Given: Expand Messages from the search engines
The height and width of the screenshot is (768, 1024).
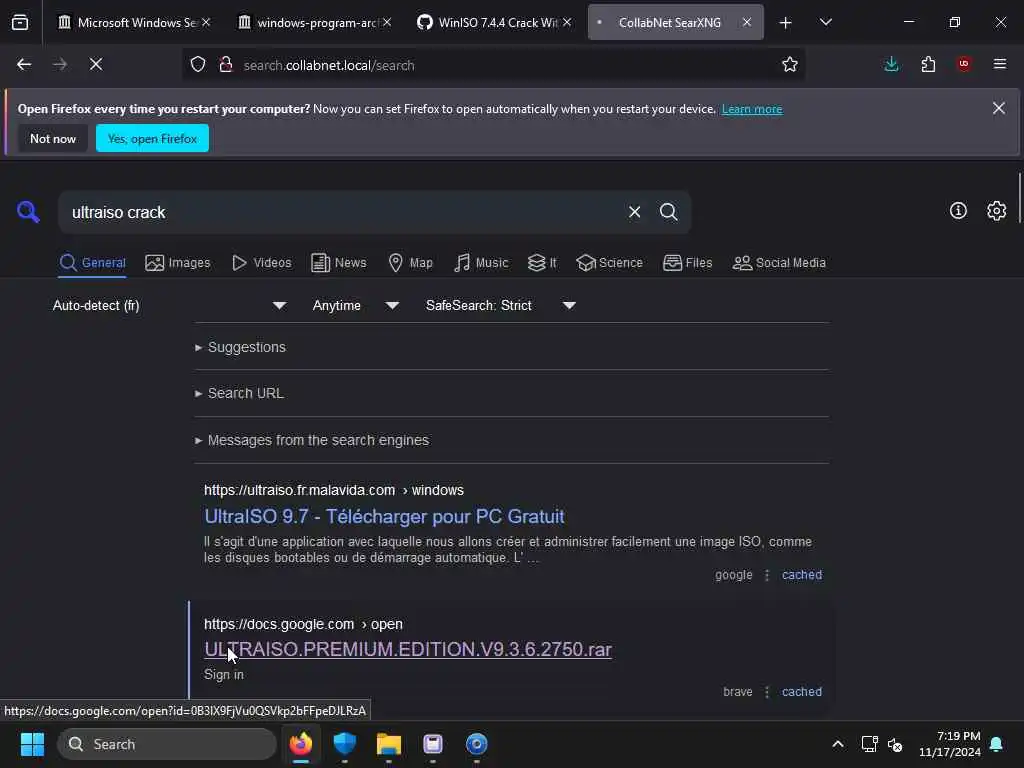Looking at the screenshot, I should pos(312,440).
